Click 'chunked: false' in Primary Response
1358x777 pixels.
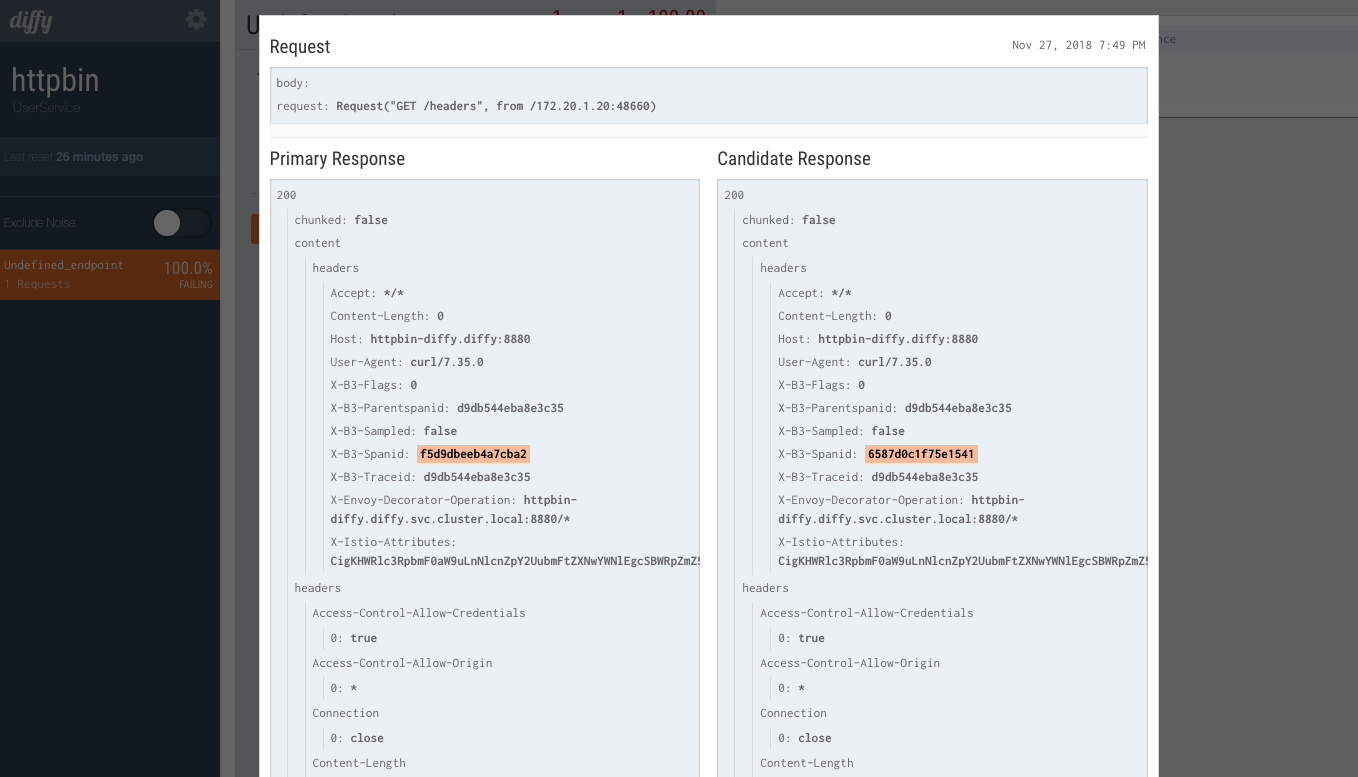pyautogui.click(x=341, y=220)
